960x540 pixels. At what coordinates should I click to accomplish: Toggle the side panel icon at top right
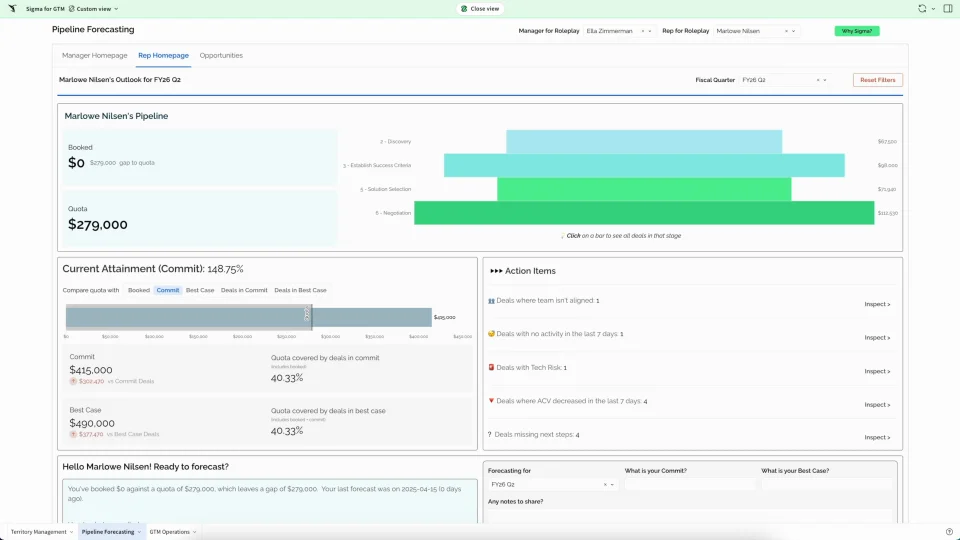click(947, 8)
